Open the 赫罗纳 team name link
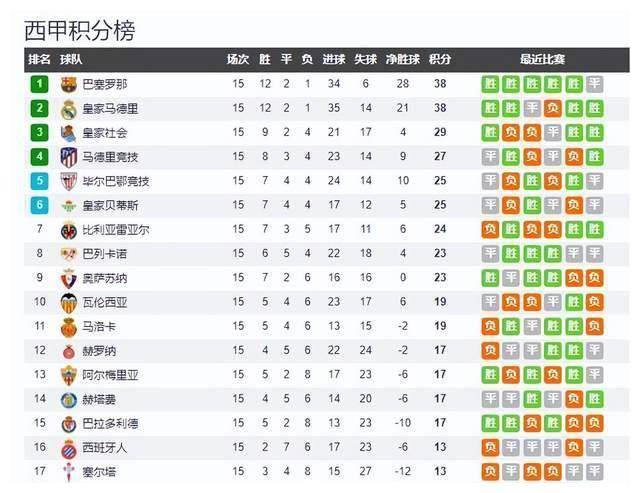This screenshot has width=640, height=493. point(98,350)
